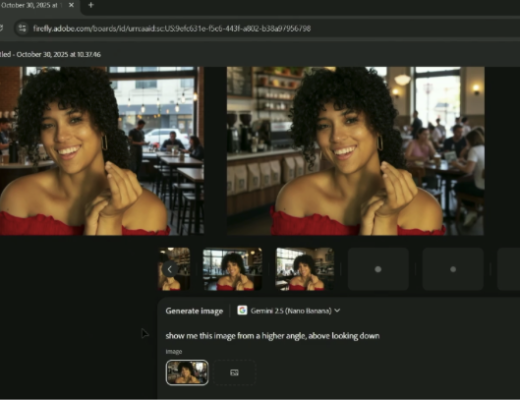Screen dimensions: 520x400
Task: Open the middle thumbnail with window backdrop
Action: pos(232,269)
